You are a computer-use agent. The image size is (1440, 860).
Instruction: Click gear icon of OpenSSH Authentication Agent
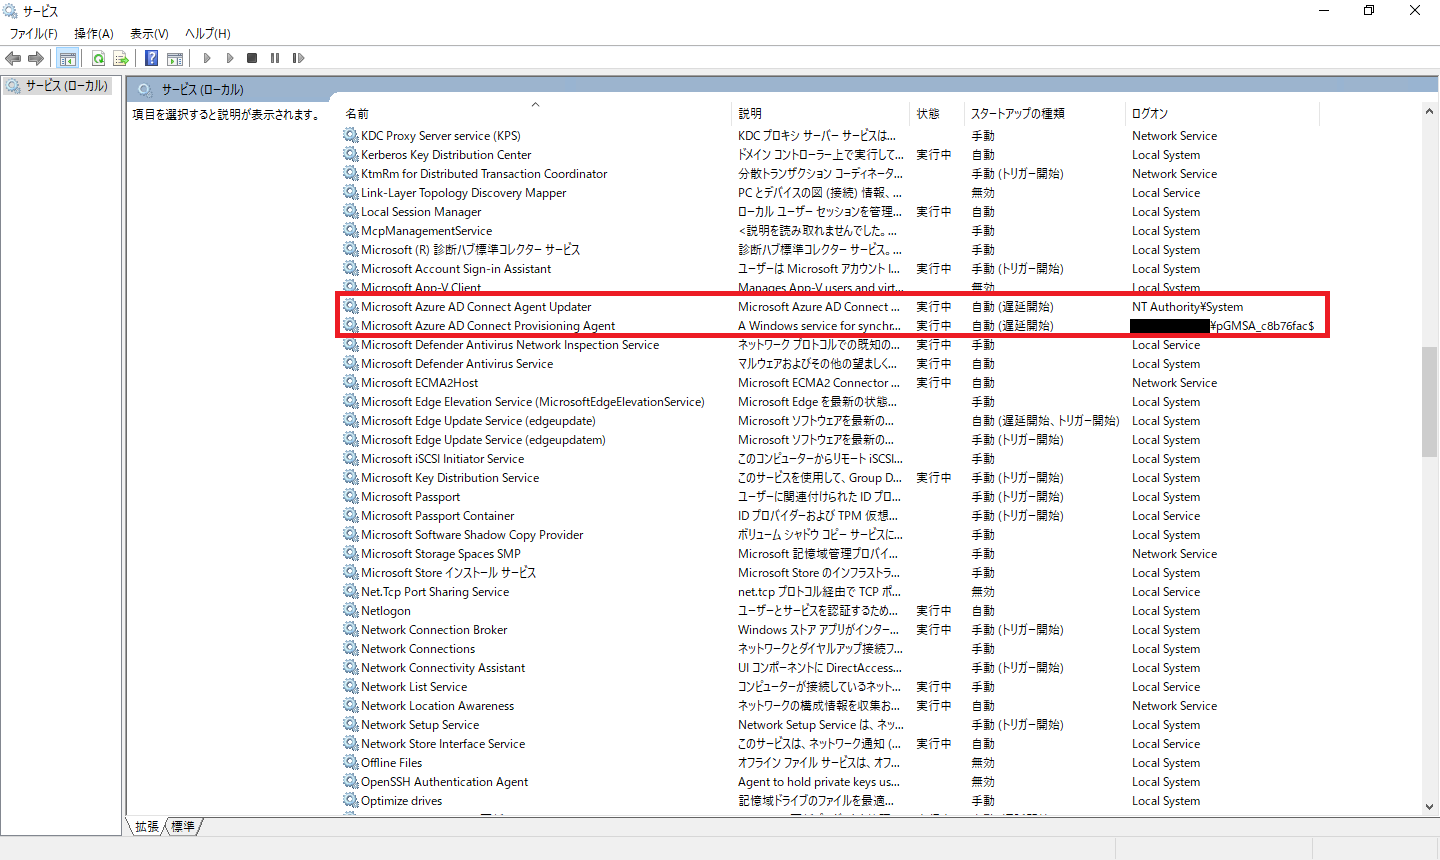(x=350, y=781)
